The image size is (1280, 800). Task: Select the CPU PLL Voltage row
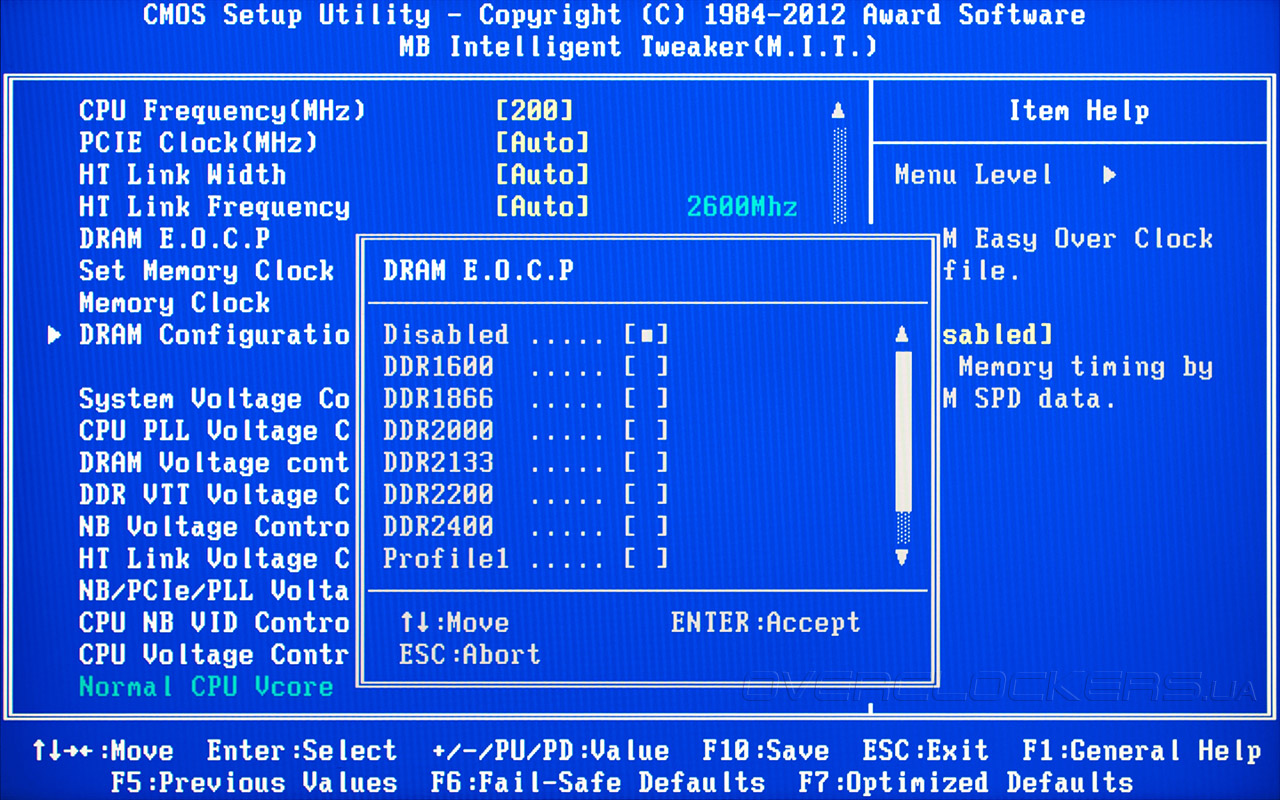pos(215,431)
